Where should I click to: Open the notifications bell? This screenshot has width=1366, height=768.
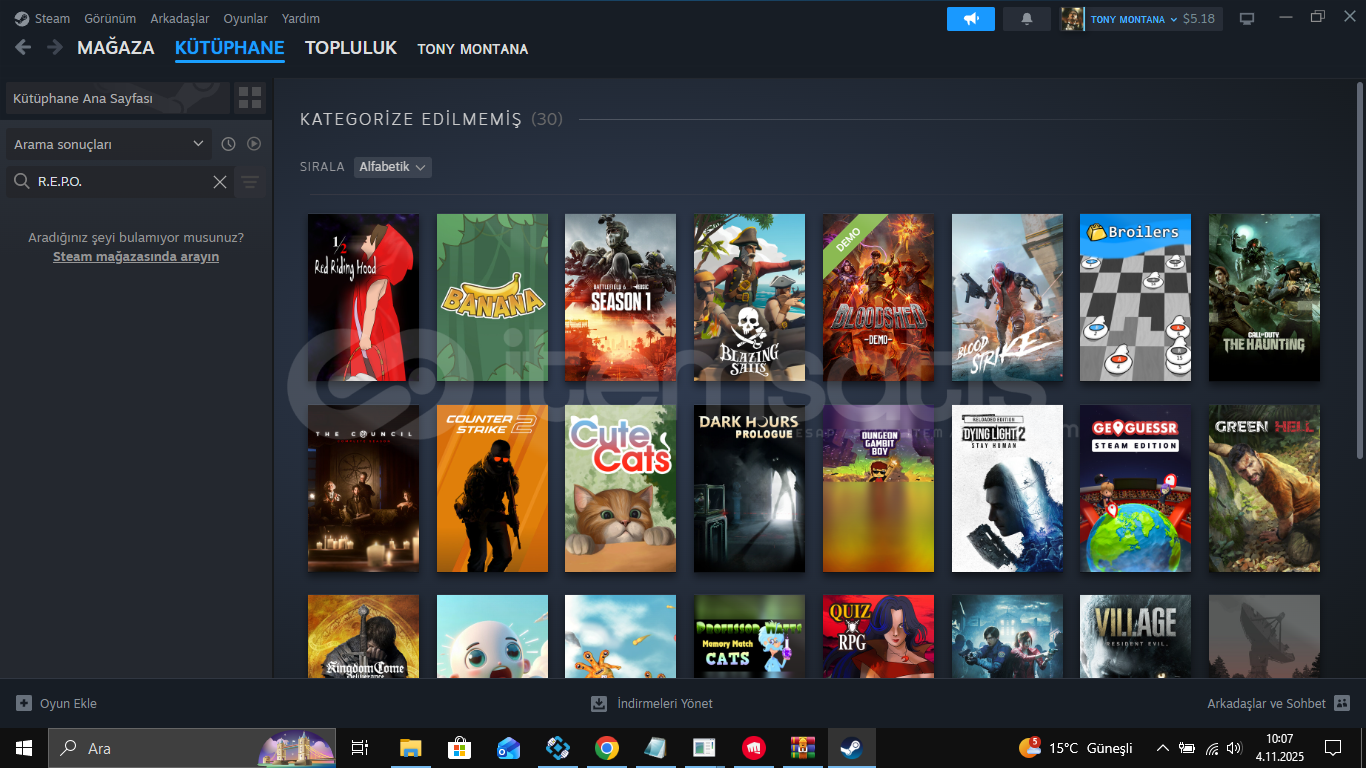pos(1026,19)
